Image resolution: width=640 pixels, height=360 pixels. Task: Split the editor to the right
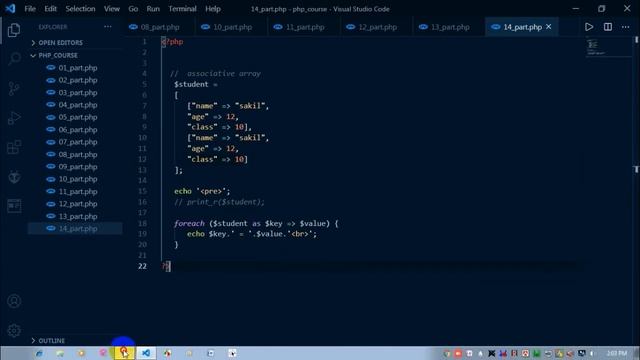point(608,27)
